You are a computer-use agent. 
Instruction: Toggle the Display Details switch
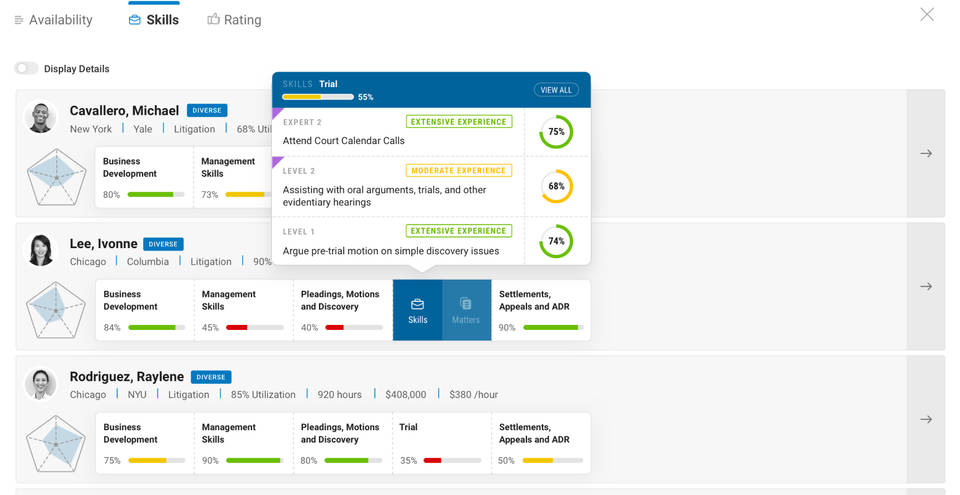26,68
